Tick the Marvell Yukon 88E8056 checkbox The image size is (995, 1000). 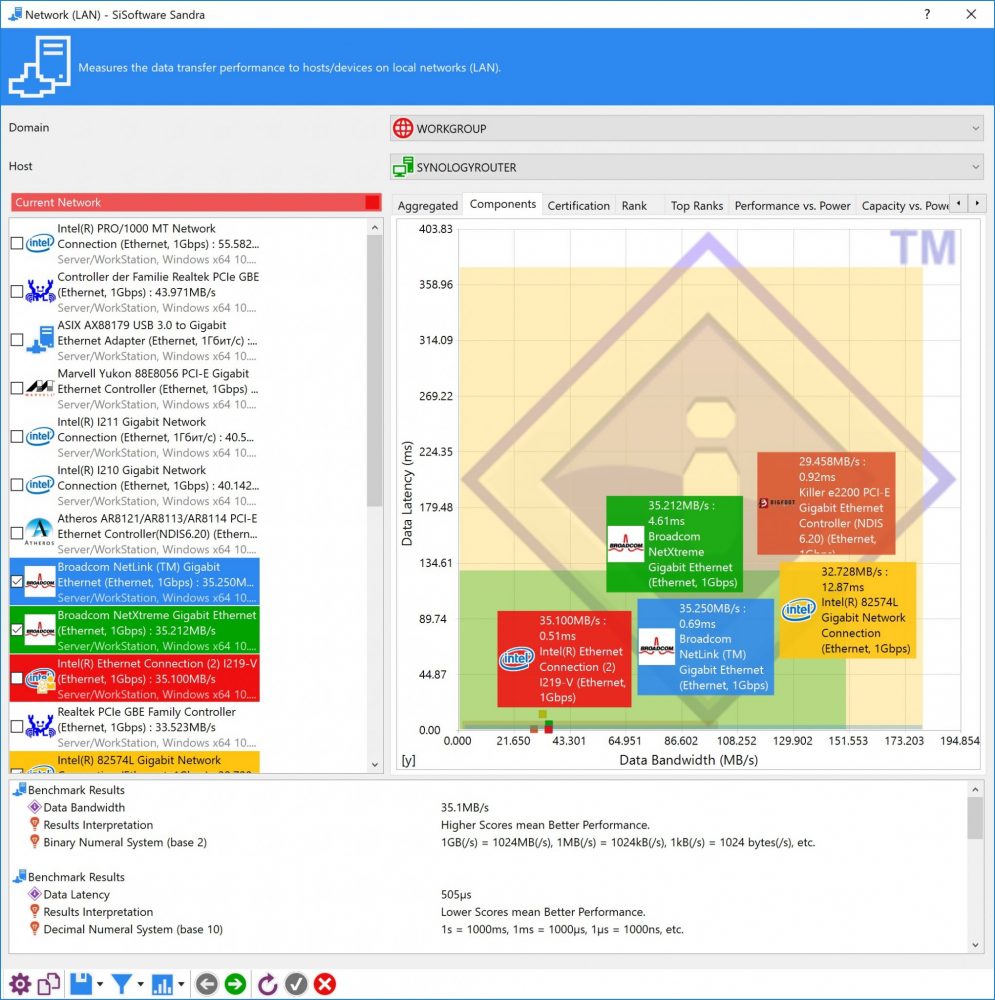click(17, 388)
